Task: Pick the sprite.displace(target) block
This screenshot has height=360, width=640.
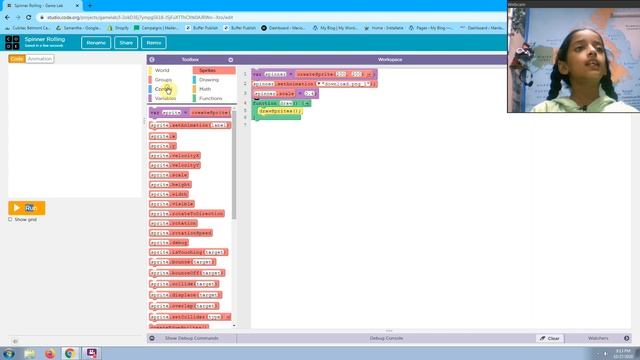Action: [x=186, y=295]
